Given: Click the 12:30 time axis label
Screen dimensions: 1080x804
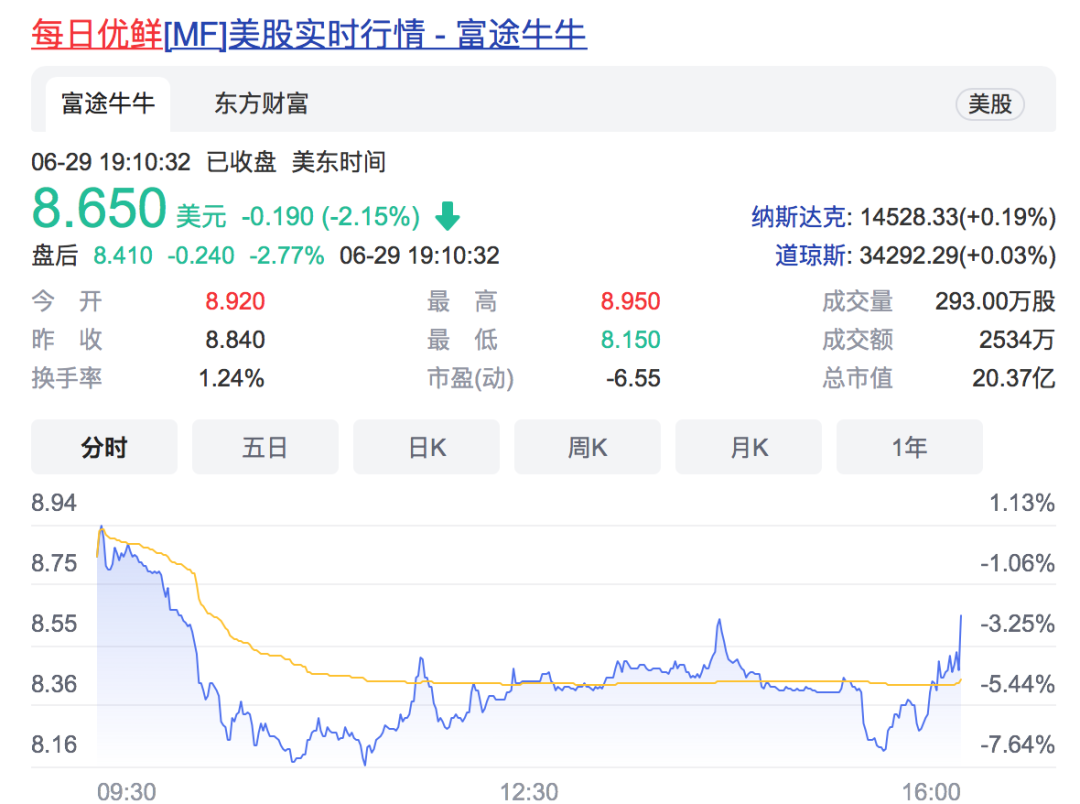Looking at the screenshot, I should 529,792.
